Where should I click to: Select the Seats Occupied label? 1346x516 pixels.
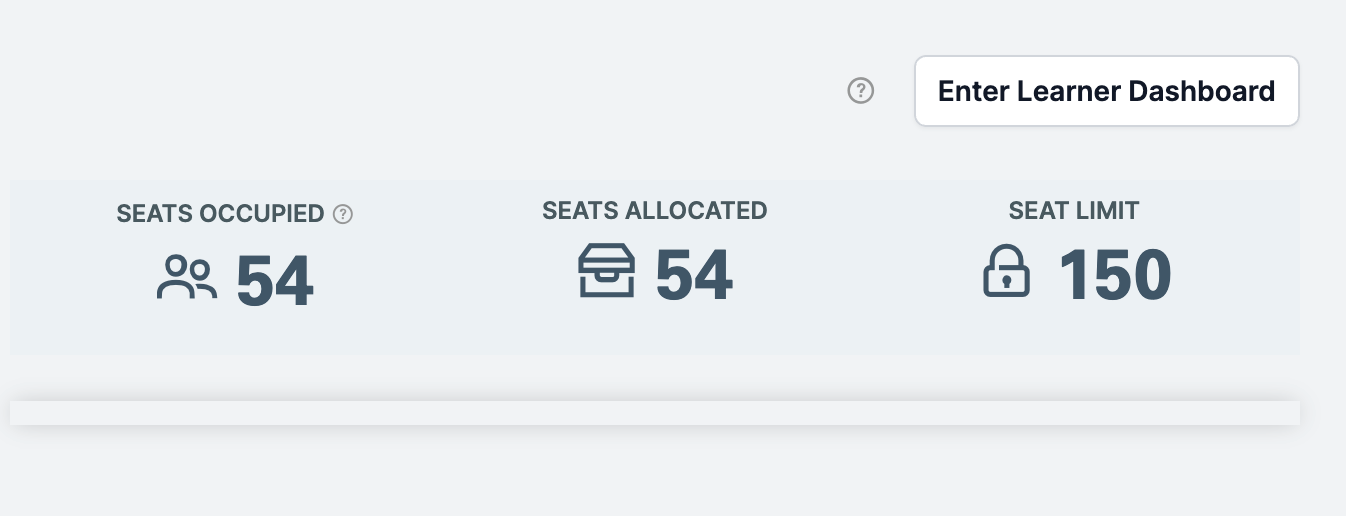click(221, 213)
